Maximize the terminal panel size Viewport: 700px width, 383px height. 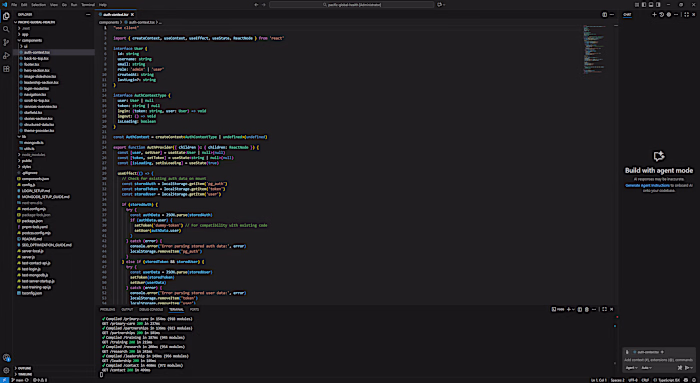click(604, 309)
